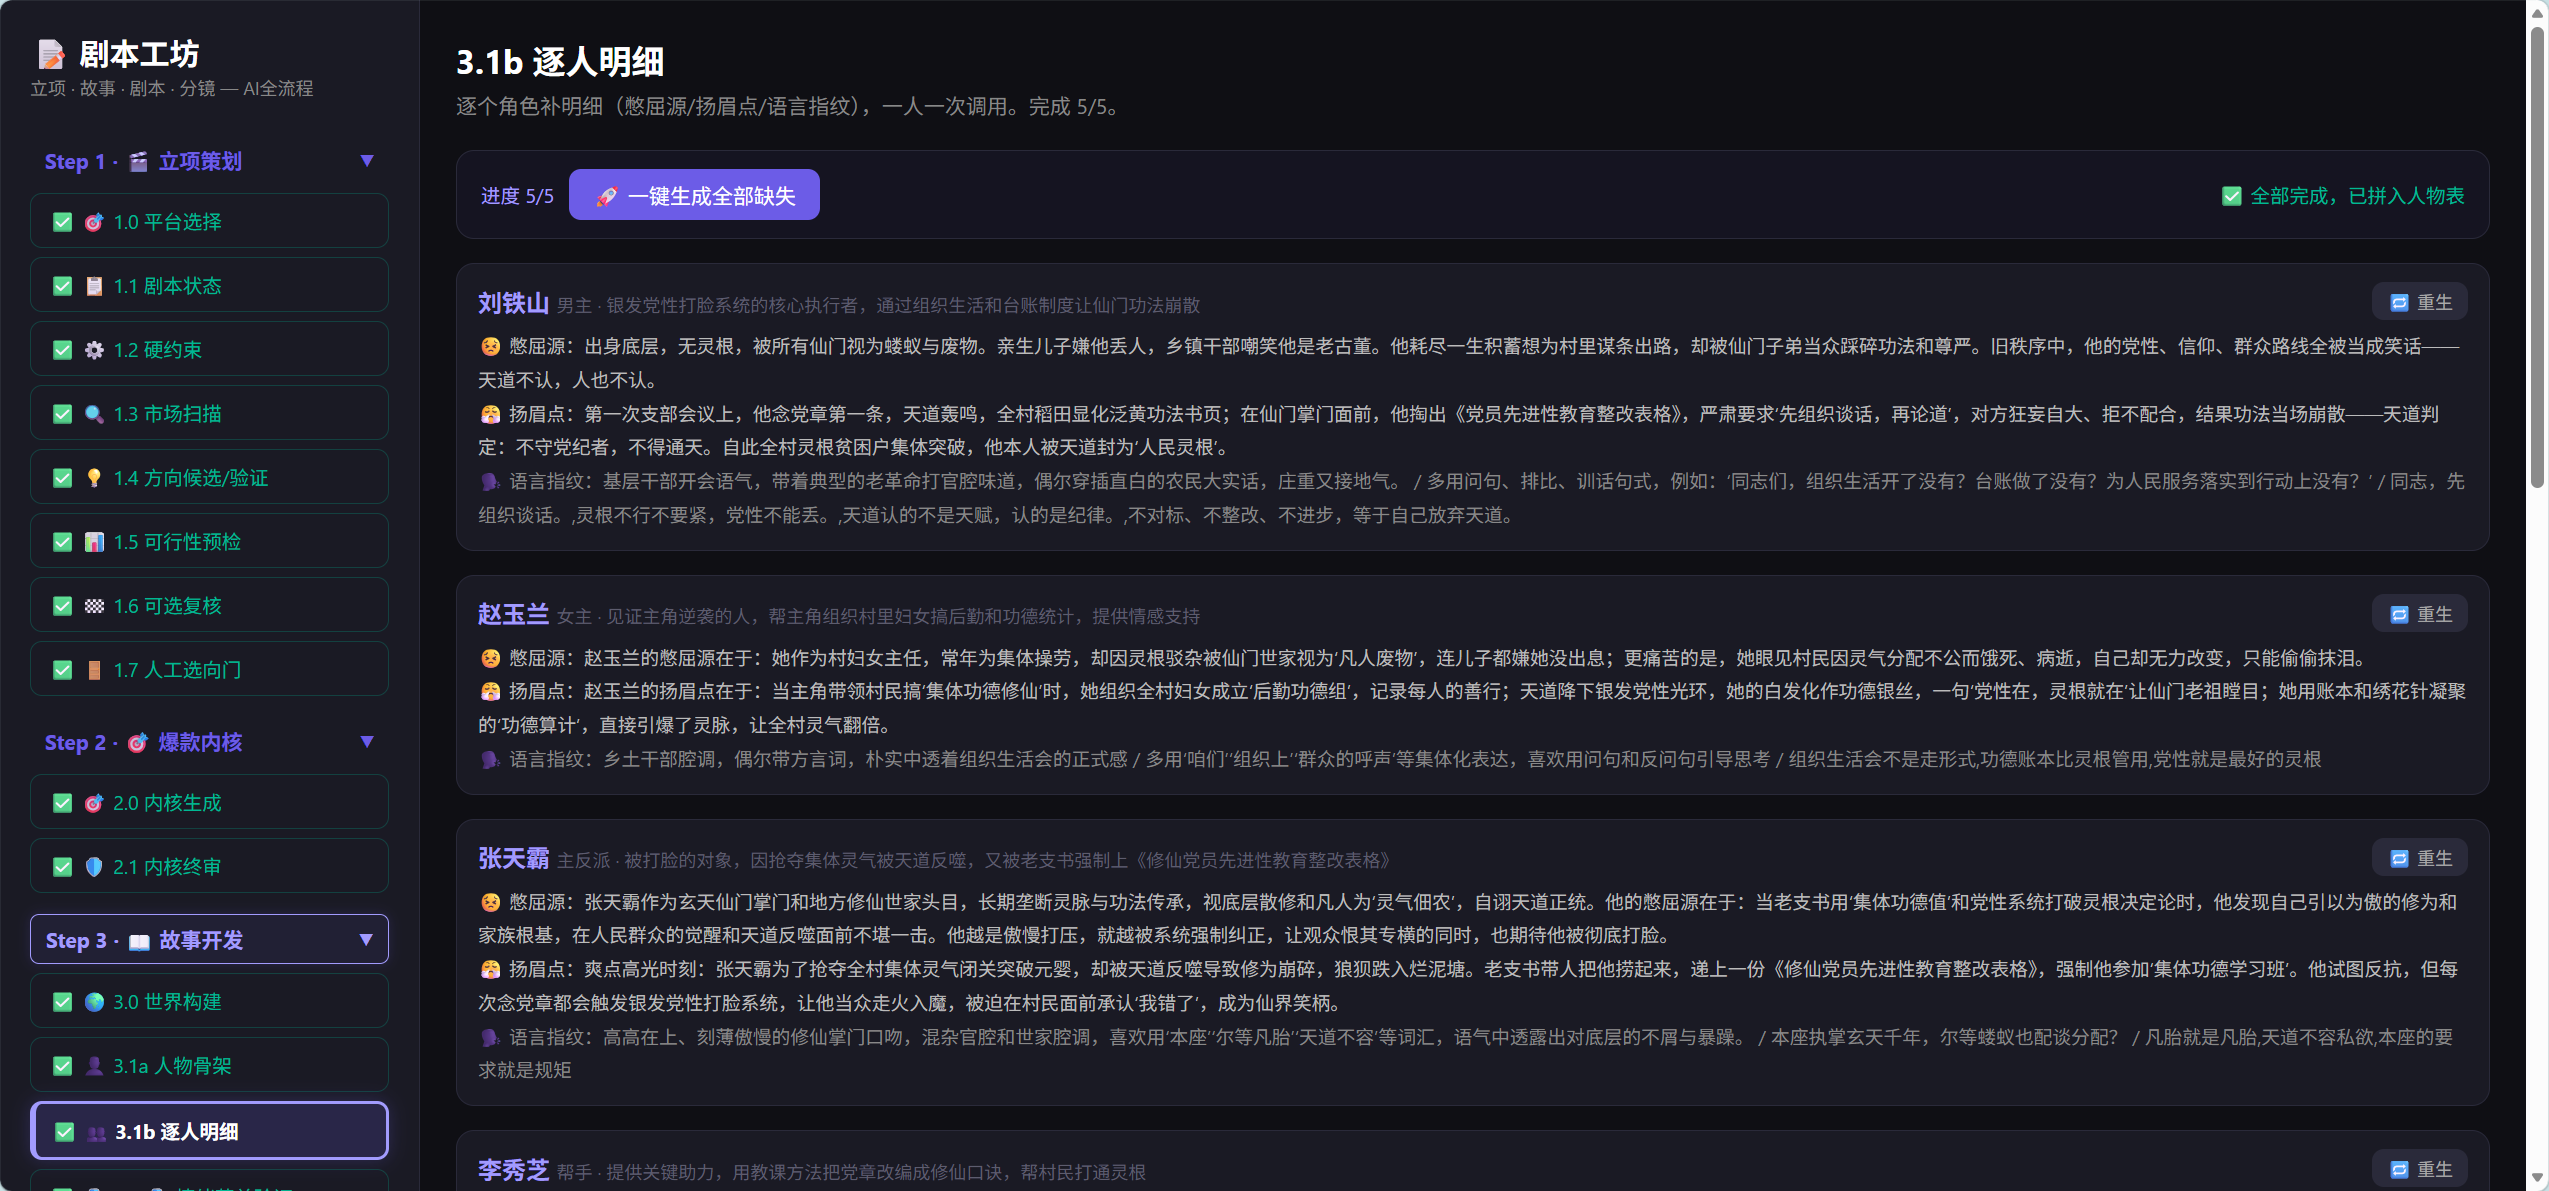Regenerate 李秀芝 character details with 重生
This screenshot has height=1191, width=2549.
(2420, 1169)
